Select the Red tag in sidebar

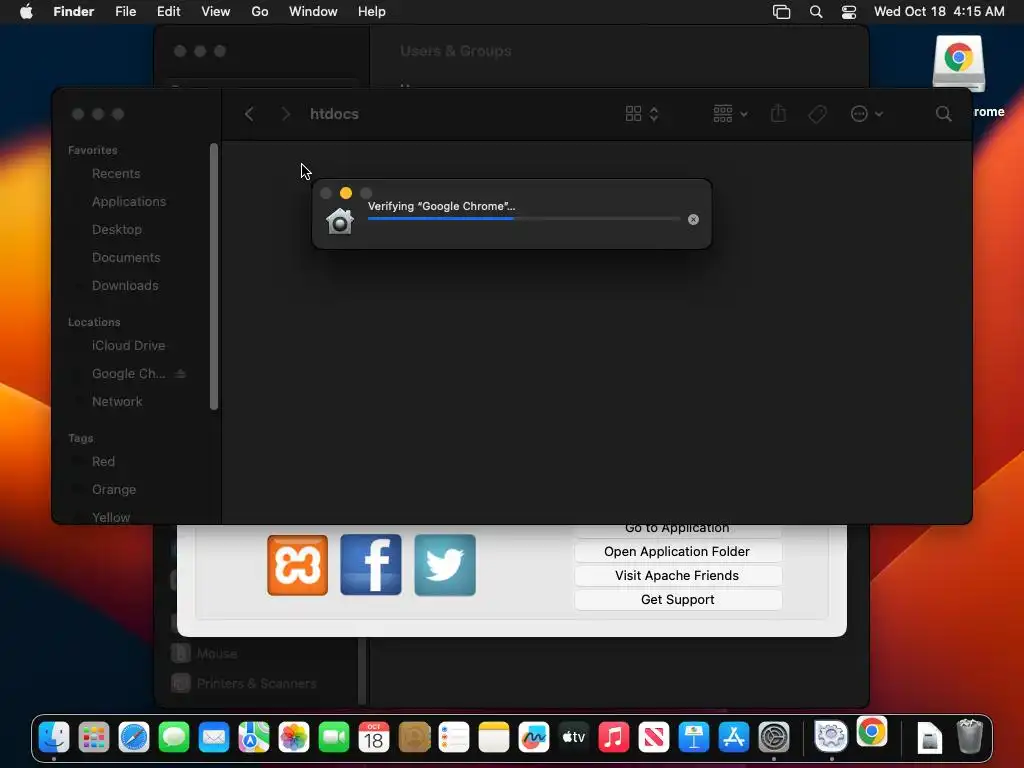pyautogui.click(x=103, y=462)
